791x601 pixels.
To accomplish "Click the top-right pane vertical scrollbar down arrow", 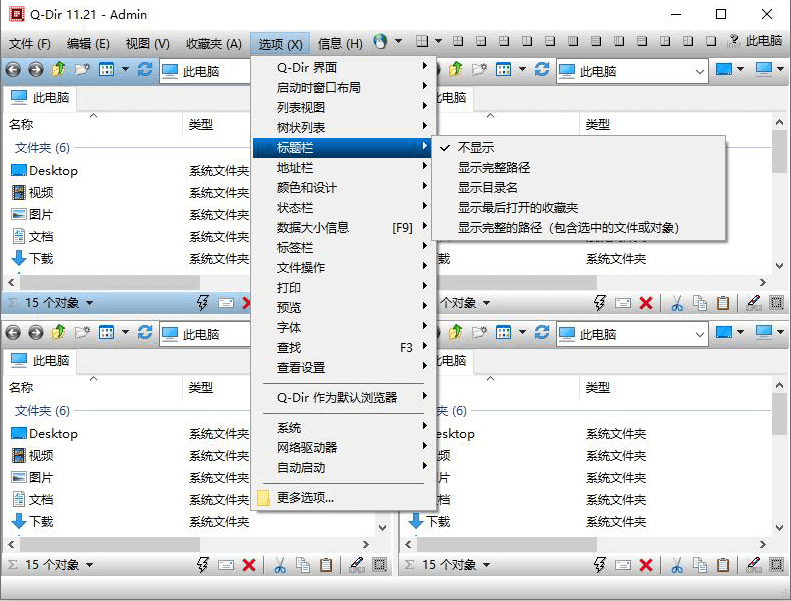I will [780, 265].
